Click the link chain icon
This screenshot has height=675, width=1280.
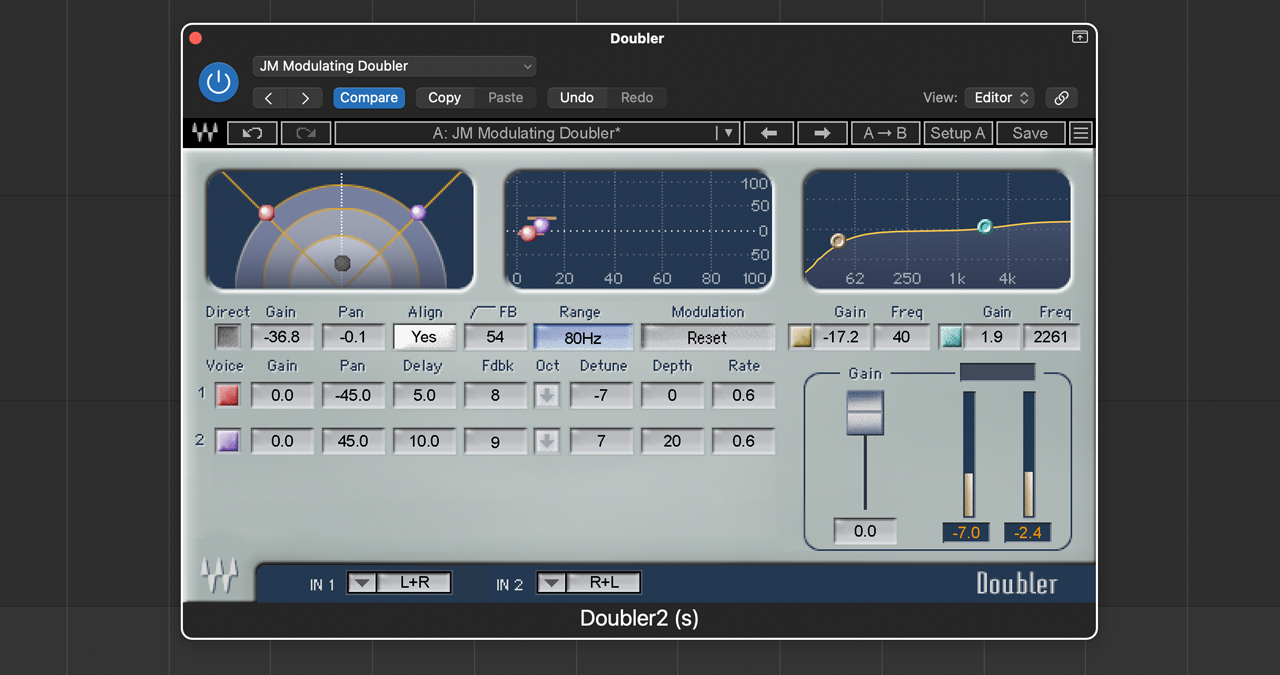[1061, 98]
